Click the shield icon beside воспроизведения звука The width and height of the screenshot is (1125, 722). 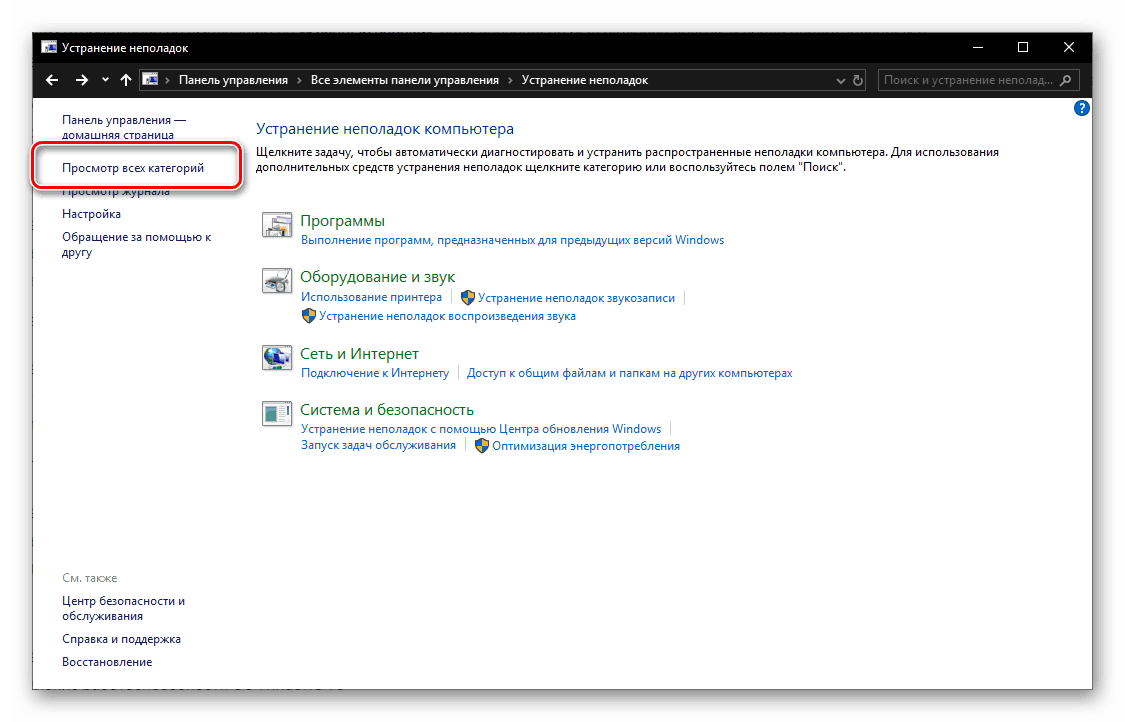tap(309, 316)
